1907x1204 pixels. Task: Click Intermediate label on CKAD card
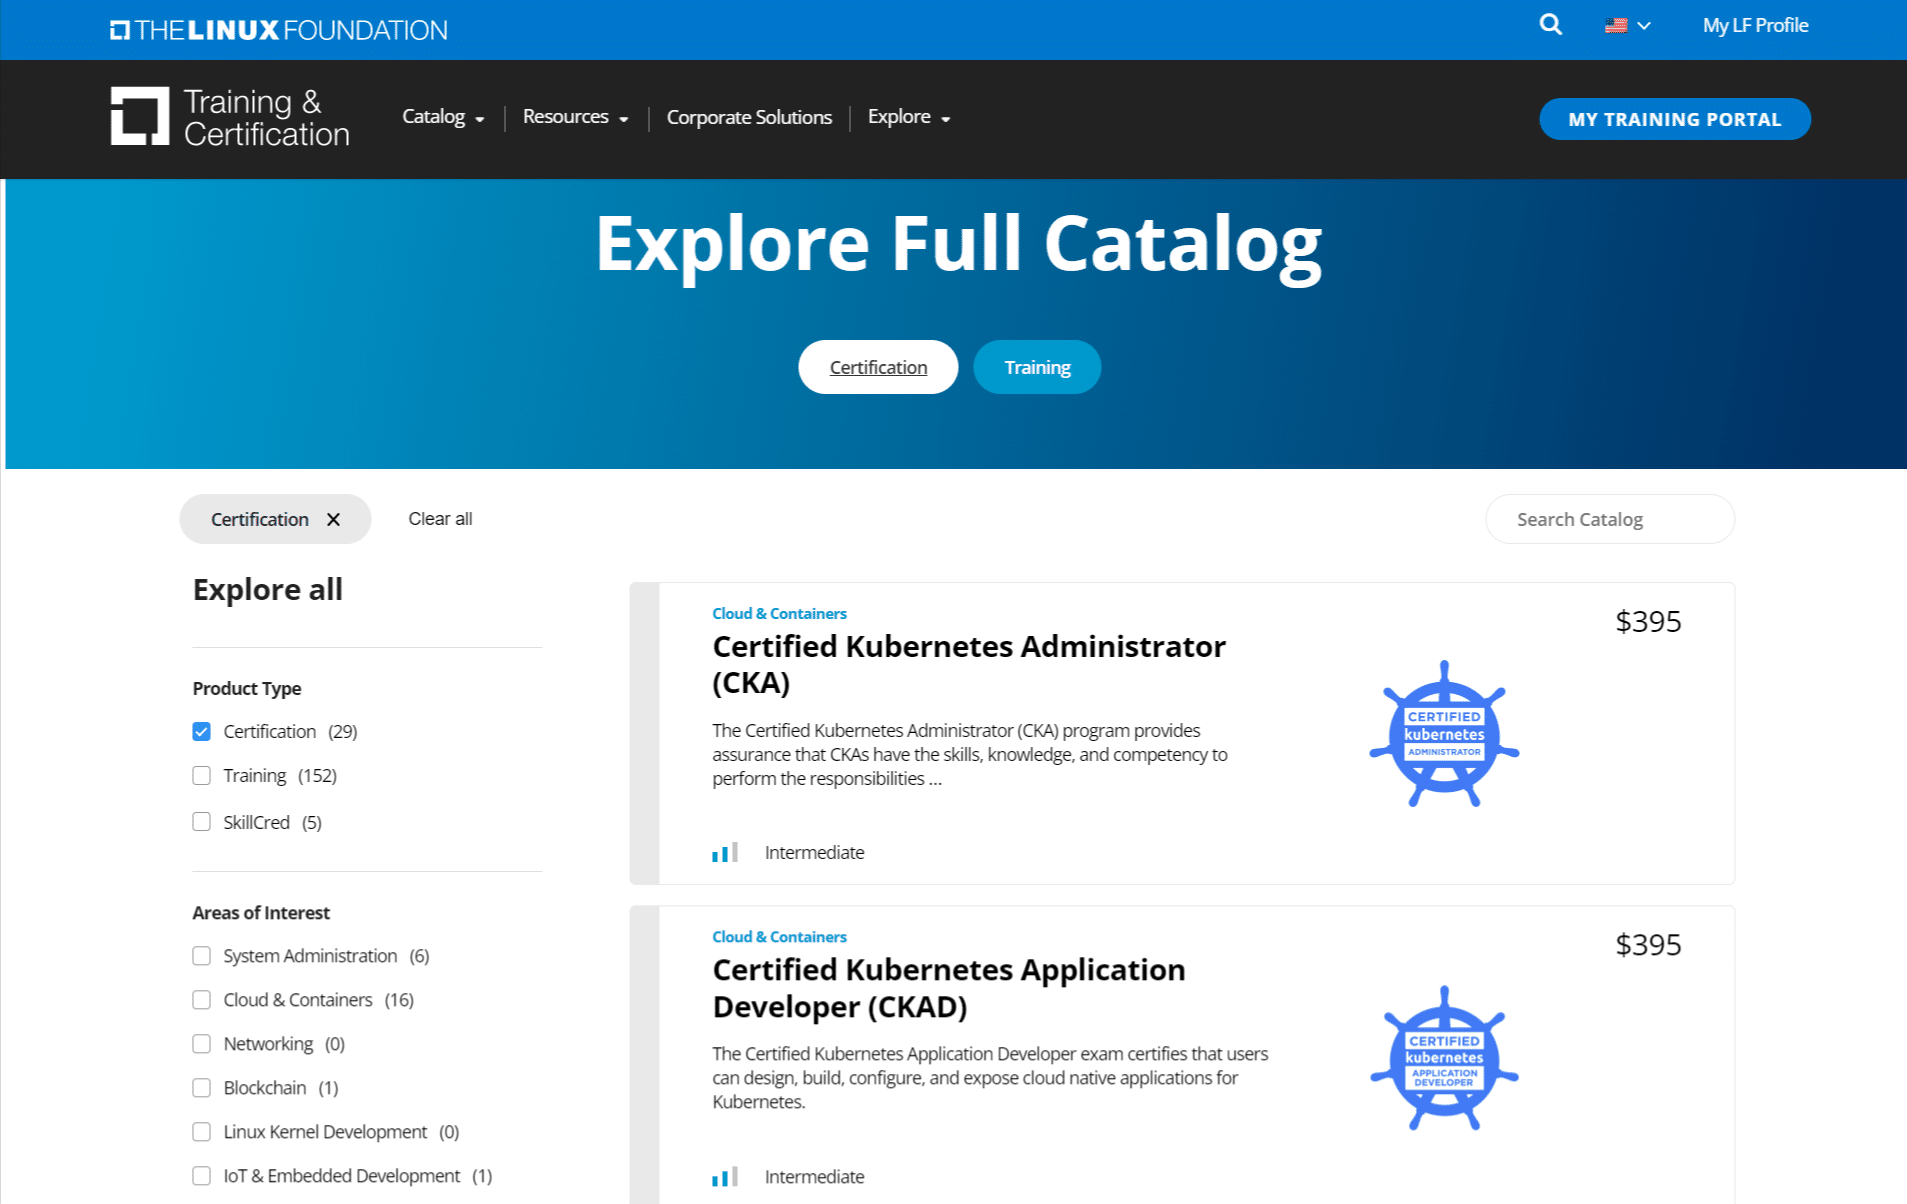point(814,1176)
